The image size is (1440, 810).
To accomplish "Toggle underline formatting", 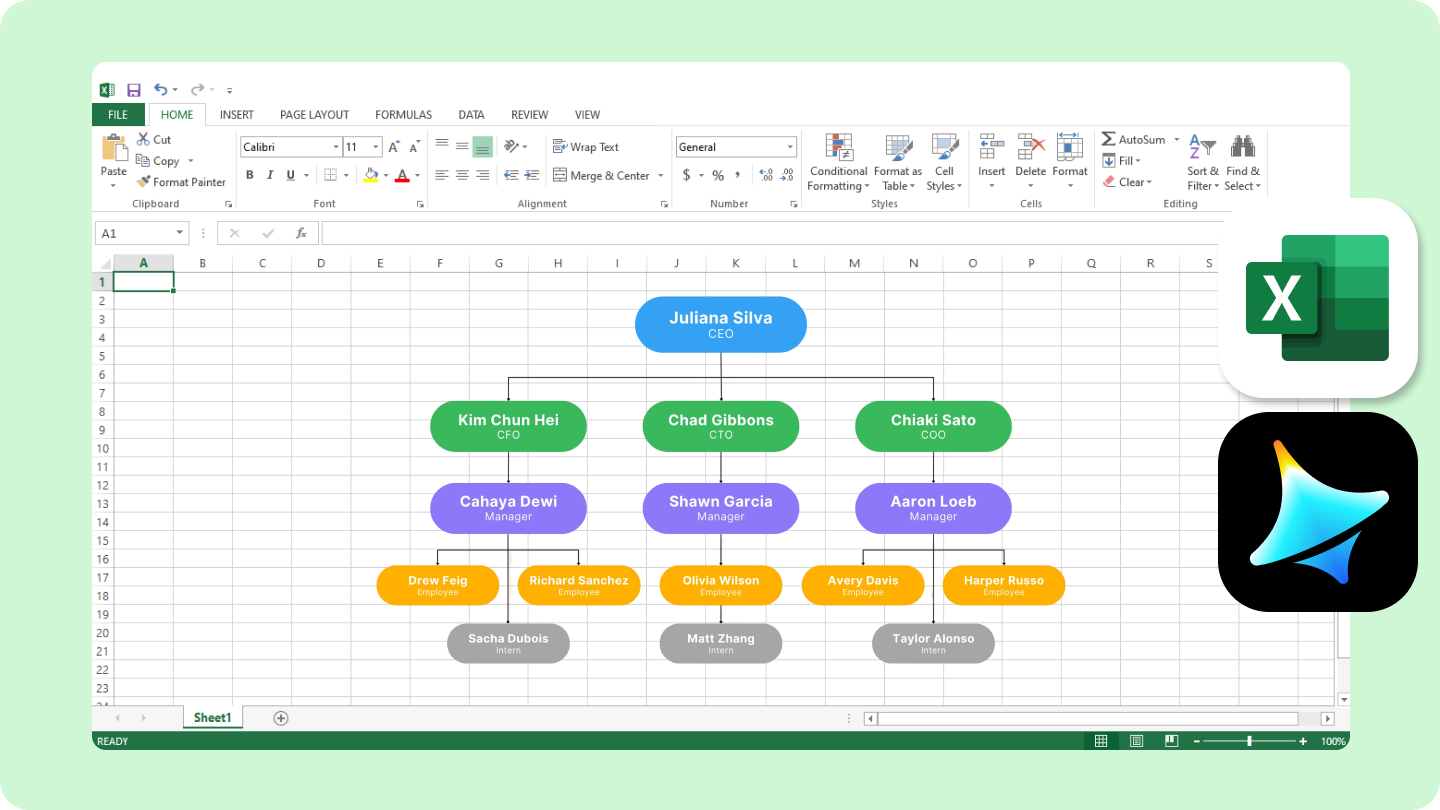I will (x=288, y=175).
